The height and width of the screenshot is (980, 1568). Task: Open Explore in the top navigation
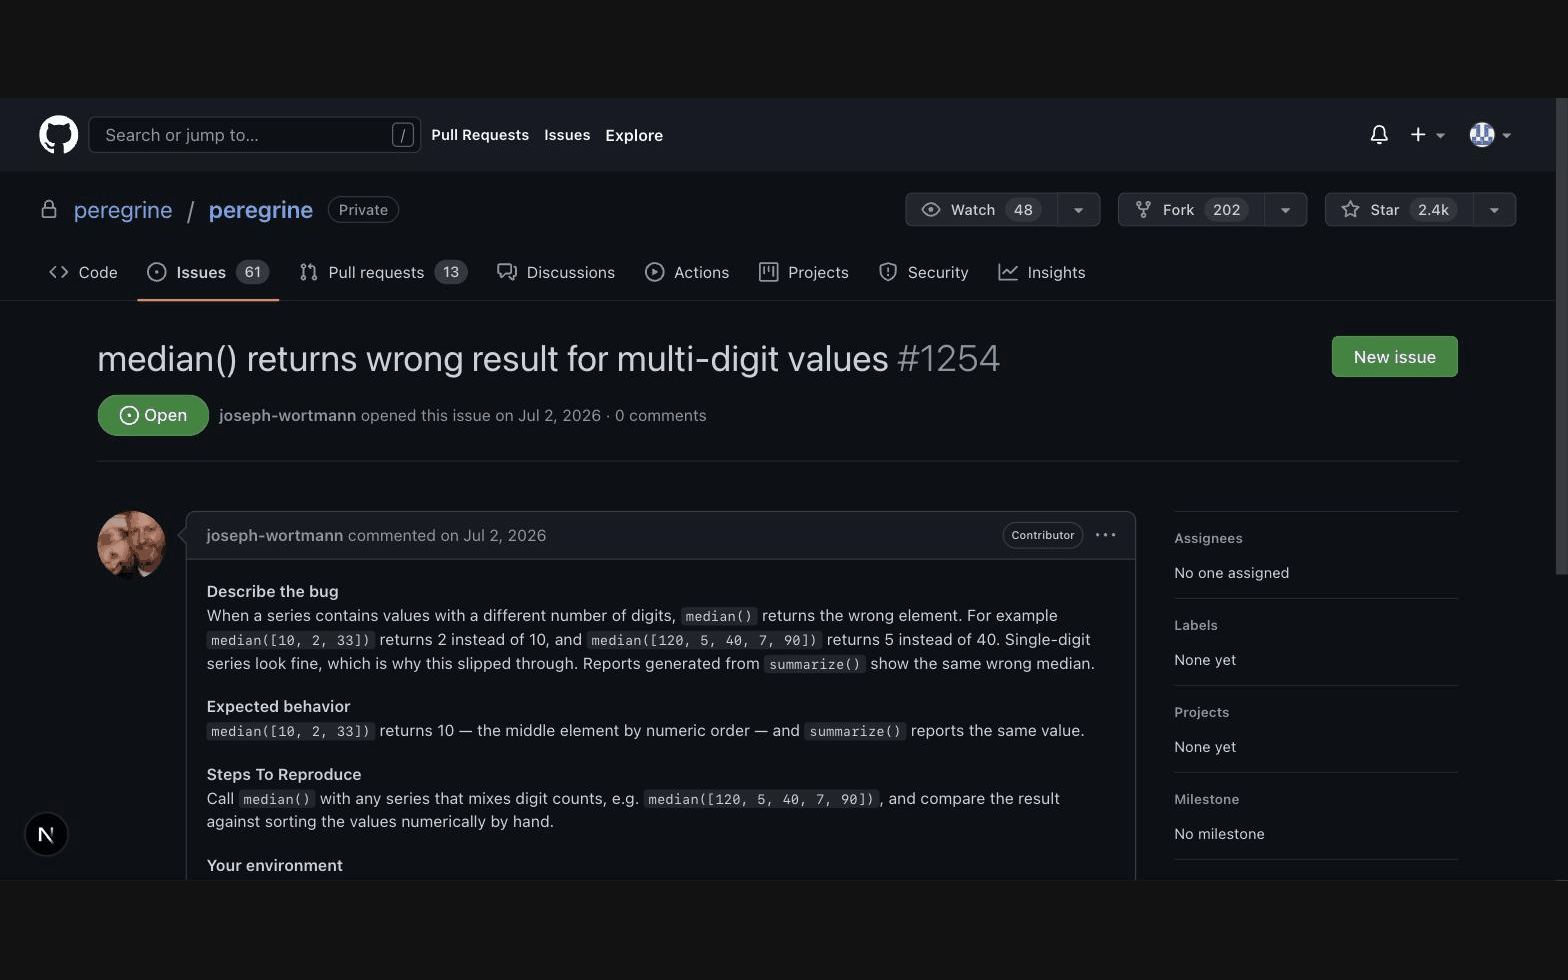point(634,135)
